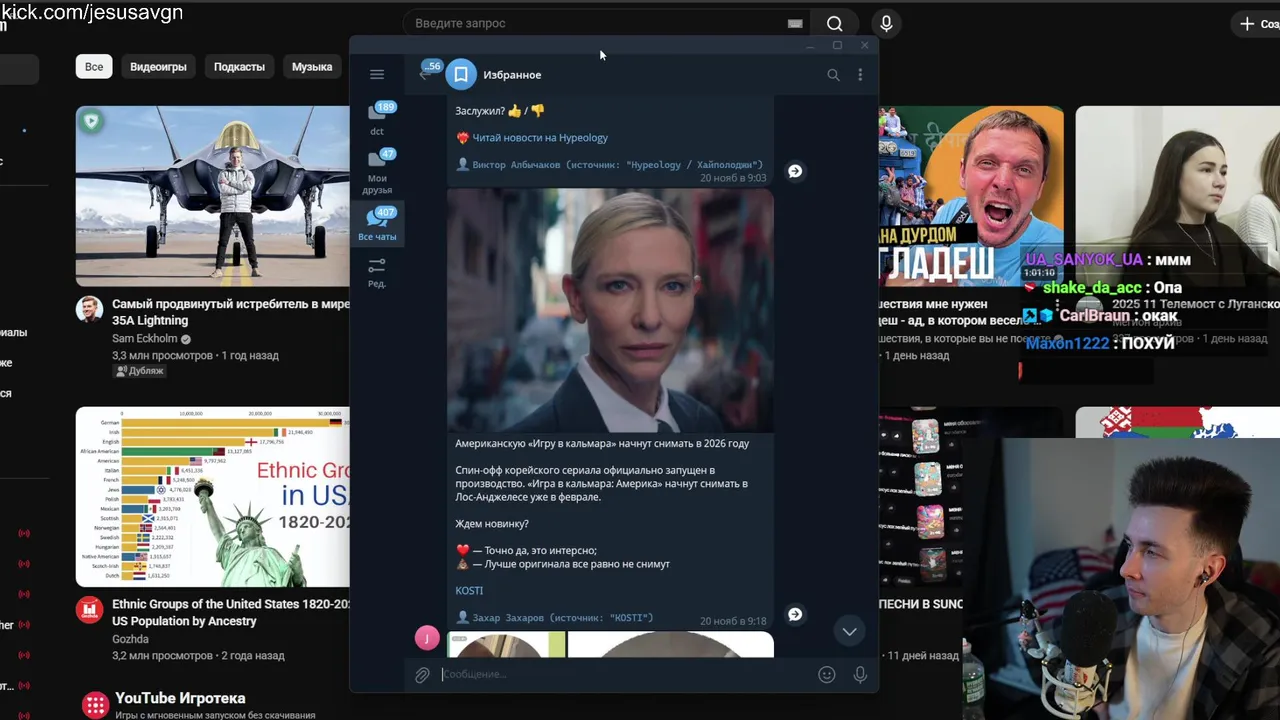The width and height of the screenshot is (1280, 720).
Task: Open the emoji picker in Telegram
Action: click(827, 675)
